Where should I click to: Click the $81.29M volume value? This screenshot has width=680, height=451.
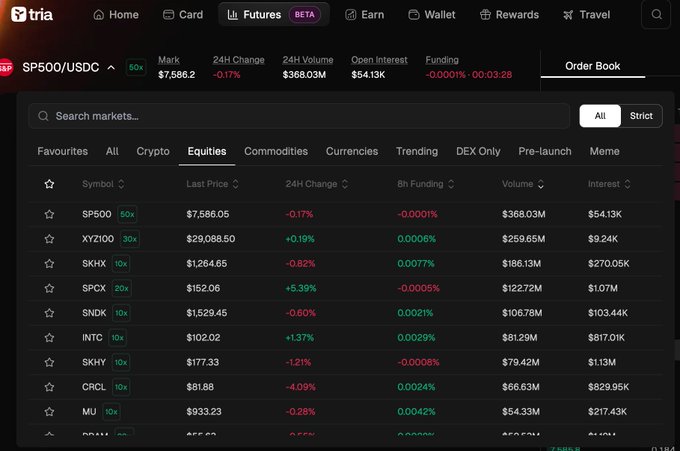[x=520, y=338]
